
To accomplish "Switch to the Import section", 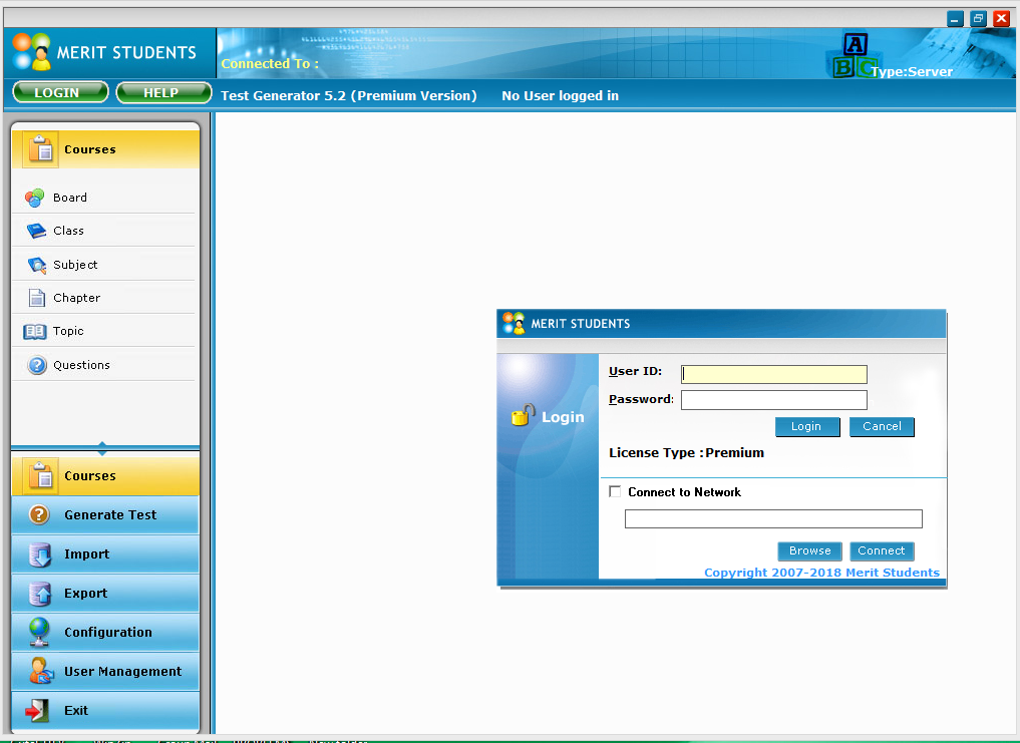I will tap(105, 554).
